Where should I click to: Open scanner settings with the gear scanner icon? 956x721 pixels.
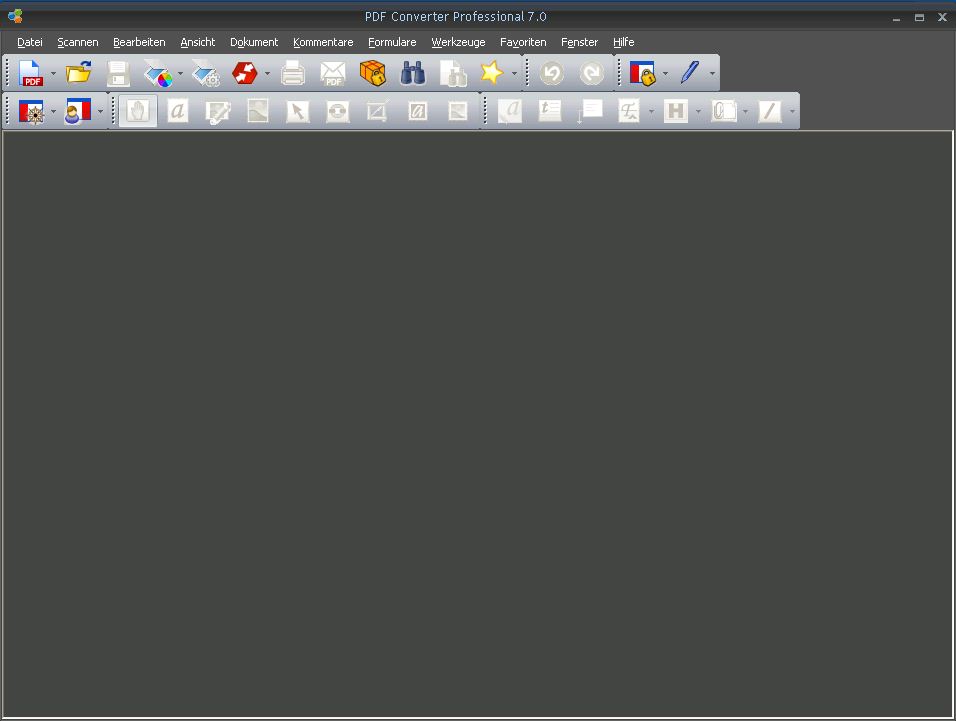[206, 73]
